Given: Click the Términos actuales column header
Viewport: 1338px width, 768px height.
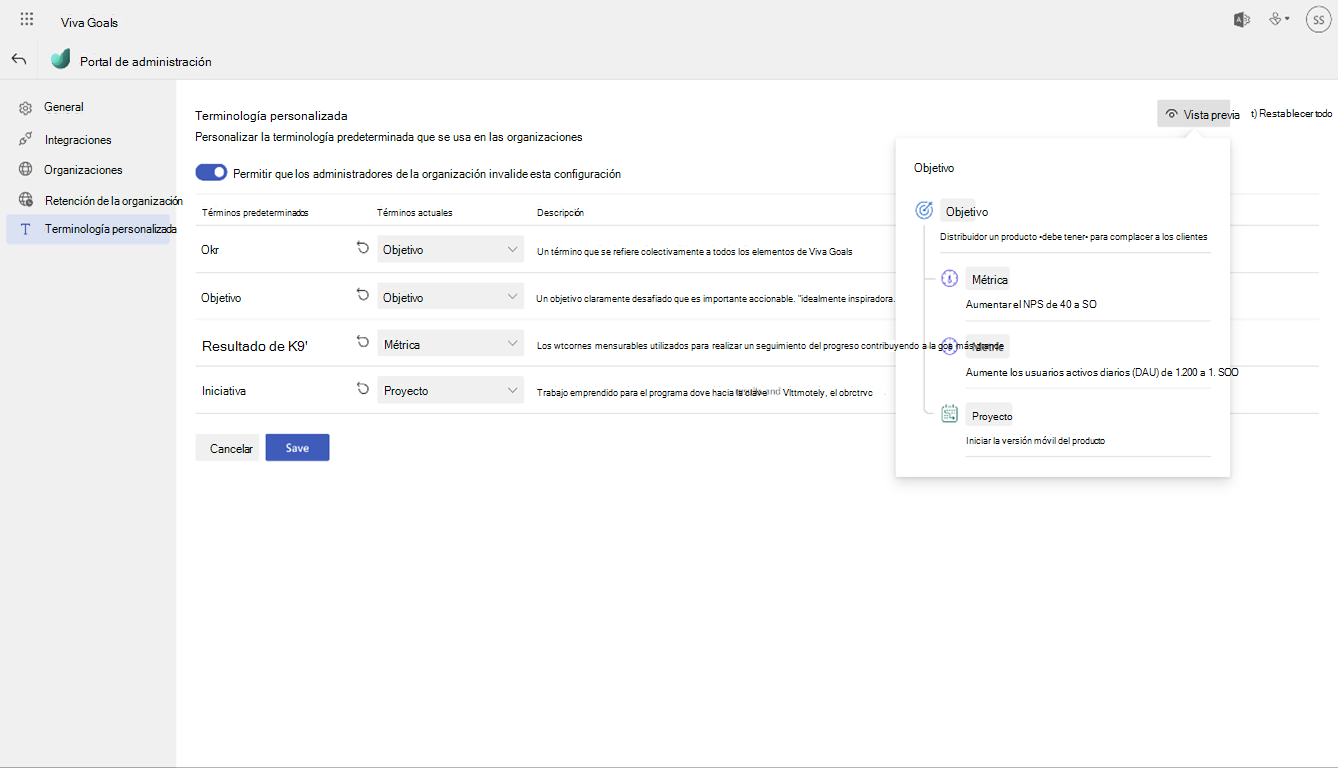Looking at the screenshot, I should tap(414, 213).
